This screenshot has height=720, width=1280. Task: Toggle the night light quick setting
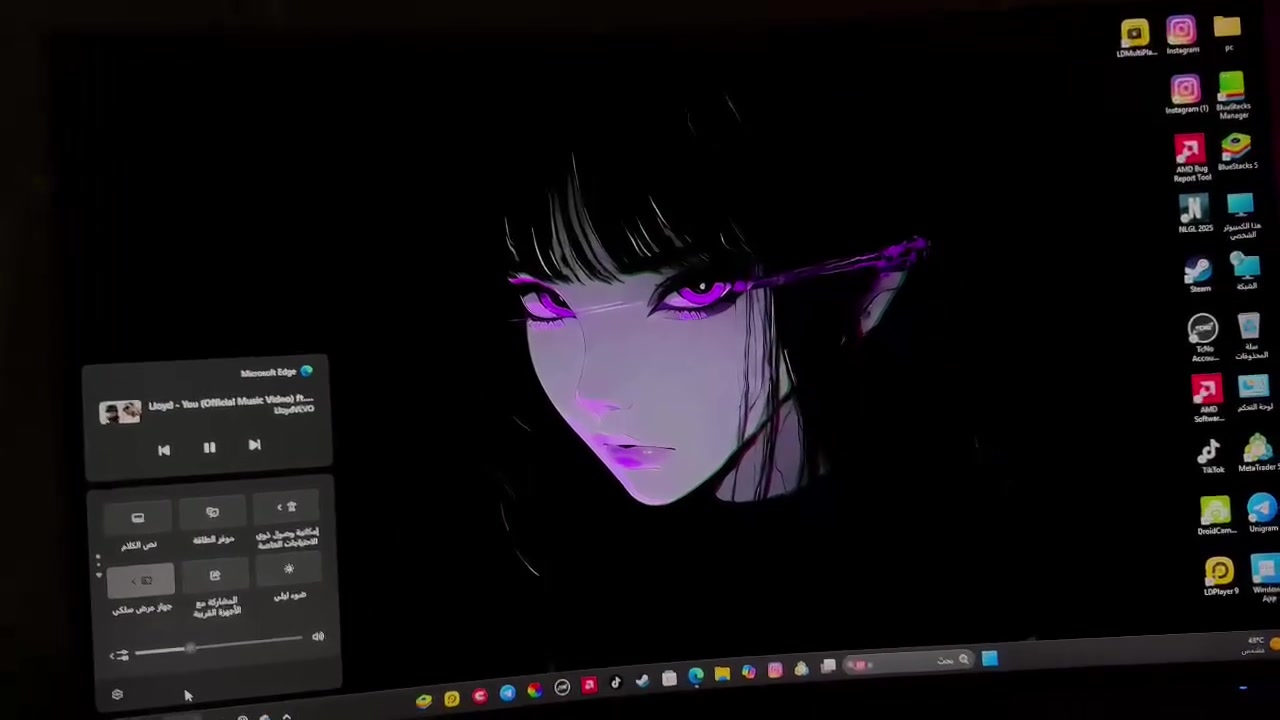(289, 571)
